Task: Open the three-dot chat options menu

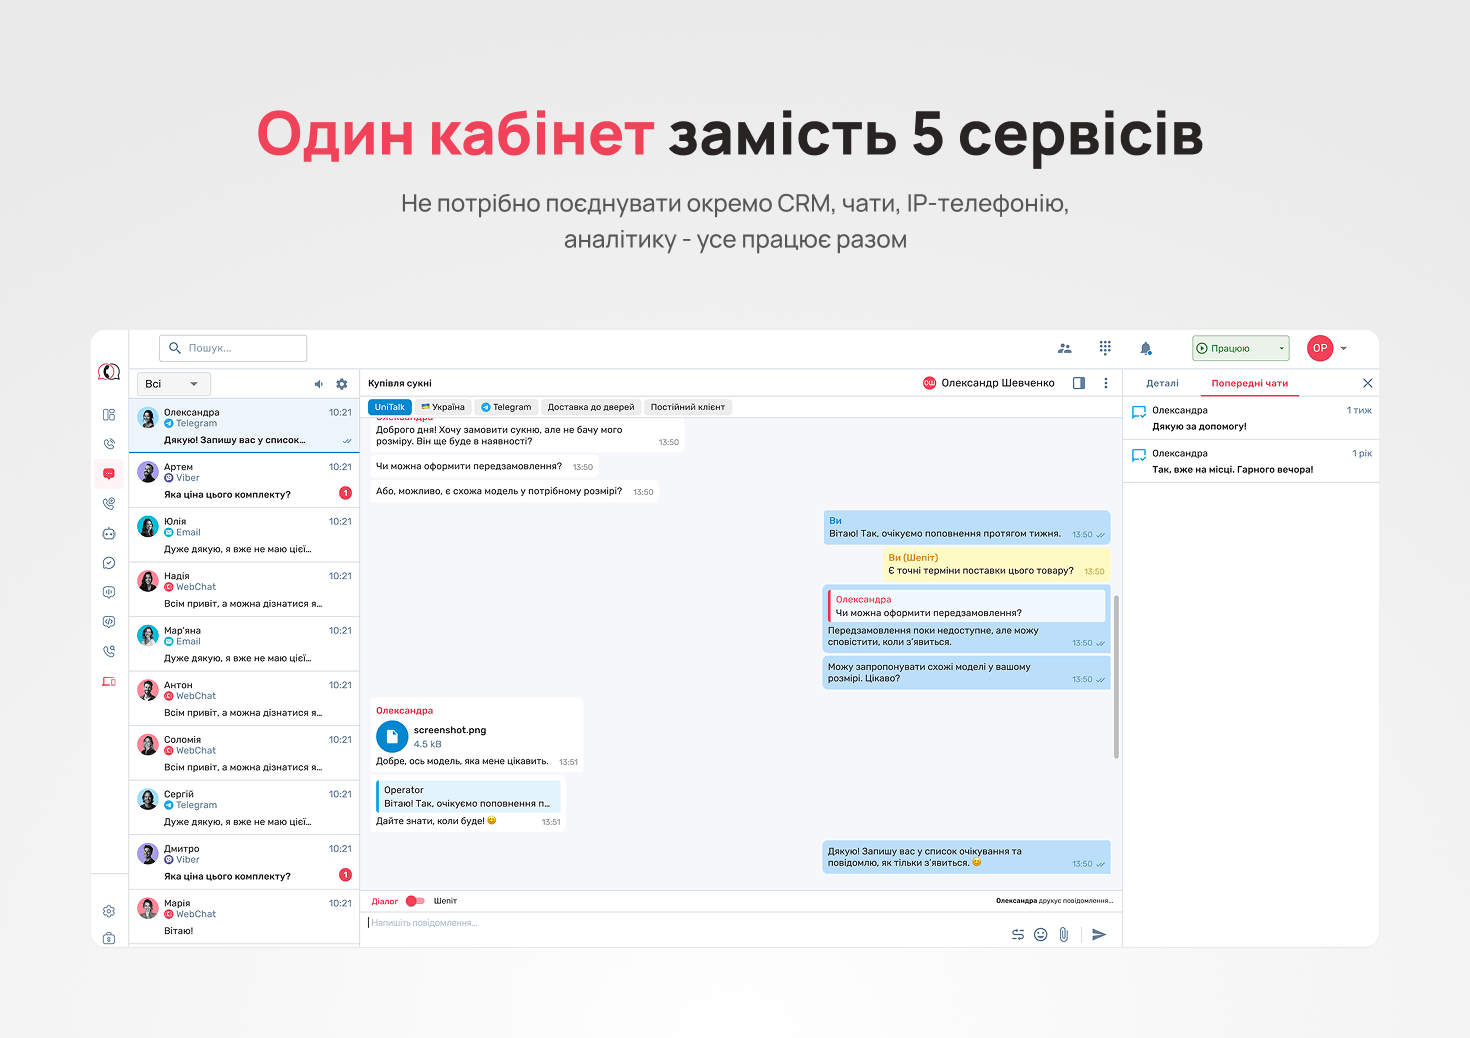Action: pyautogui.click(x=1106, y=383)
